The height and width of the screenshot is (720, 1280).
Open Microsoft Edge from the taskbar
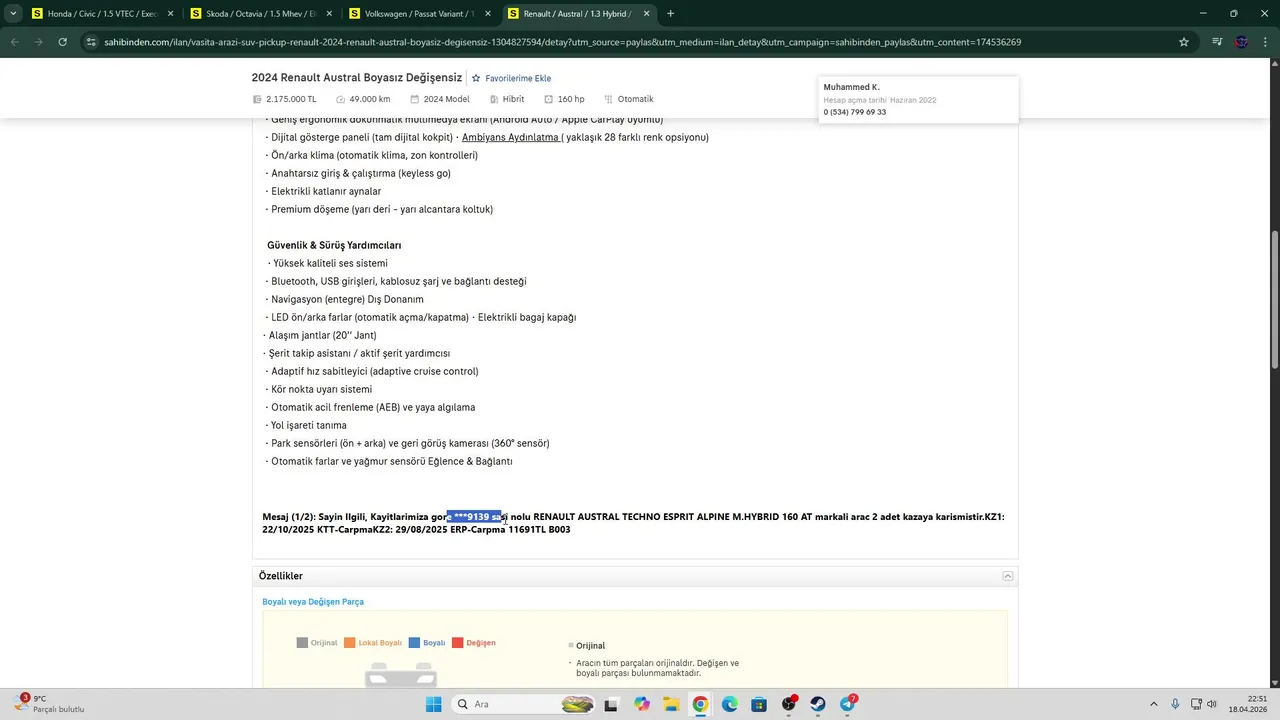[730, 704]
